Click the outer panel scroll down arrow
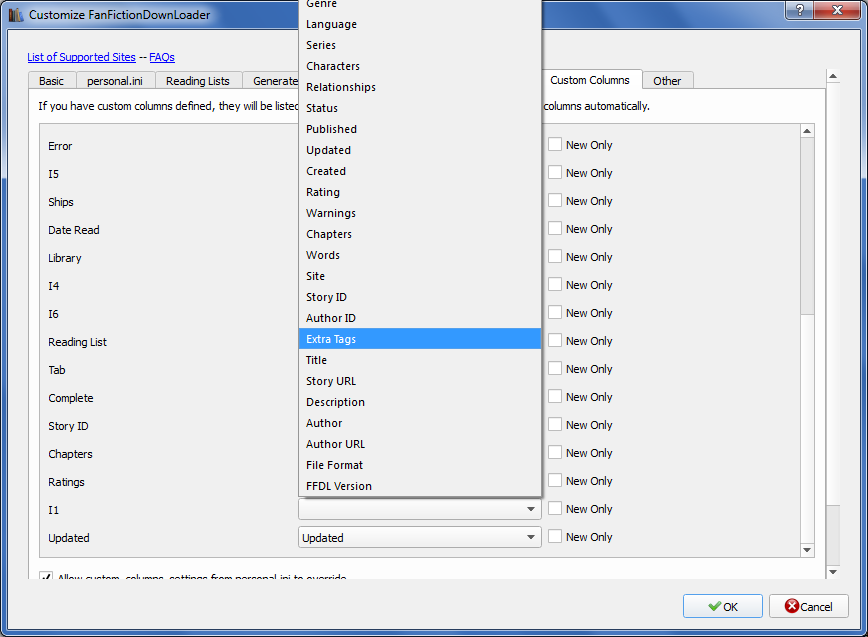 833,572
